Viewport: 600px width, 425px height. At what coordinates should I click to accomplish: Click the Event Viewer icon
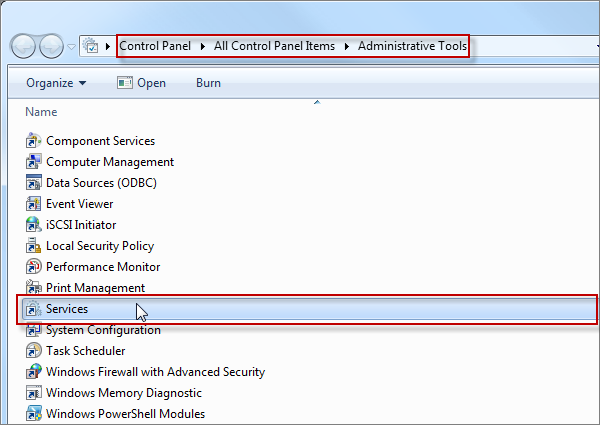pyautogui.click(x=33, y=204)
